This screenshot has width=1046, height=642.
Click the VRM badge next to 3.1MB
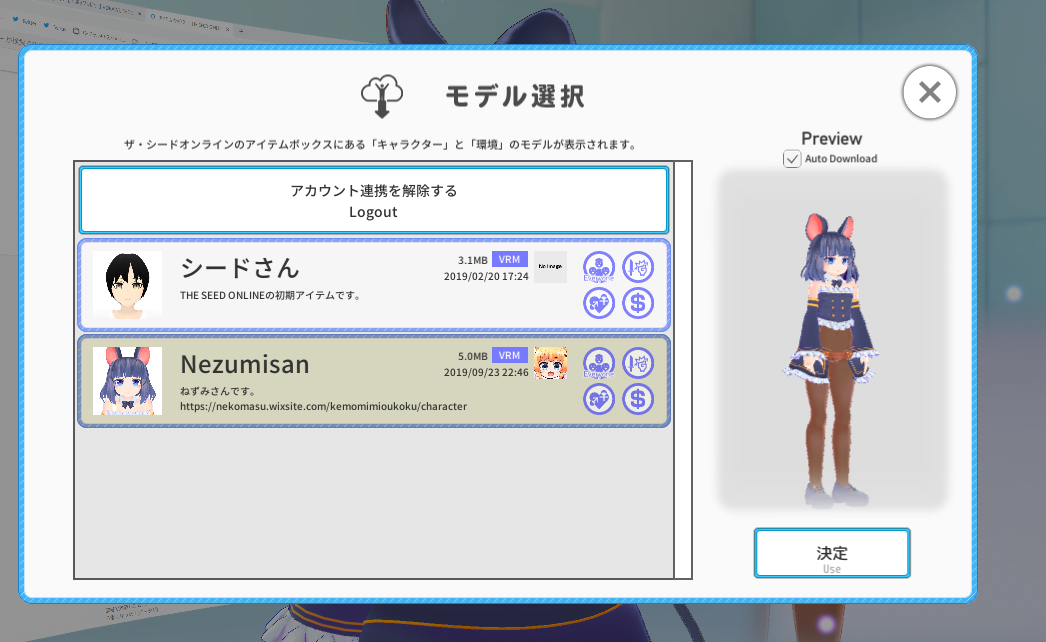[x=511, y=257]
